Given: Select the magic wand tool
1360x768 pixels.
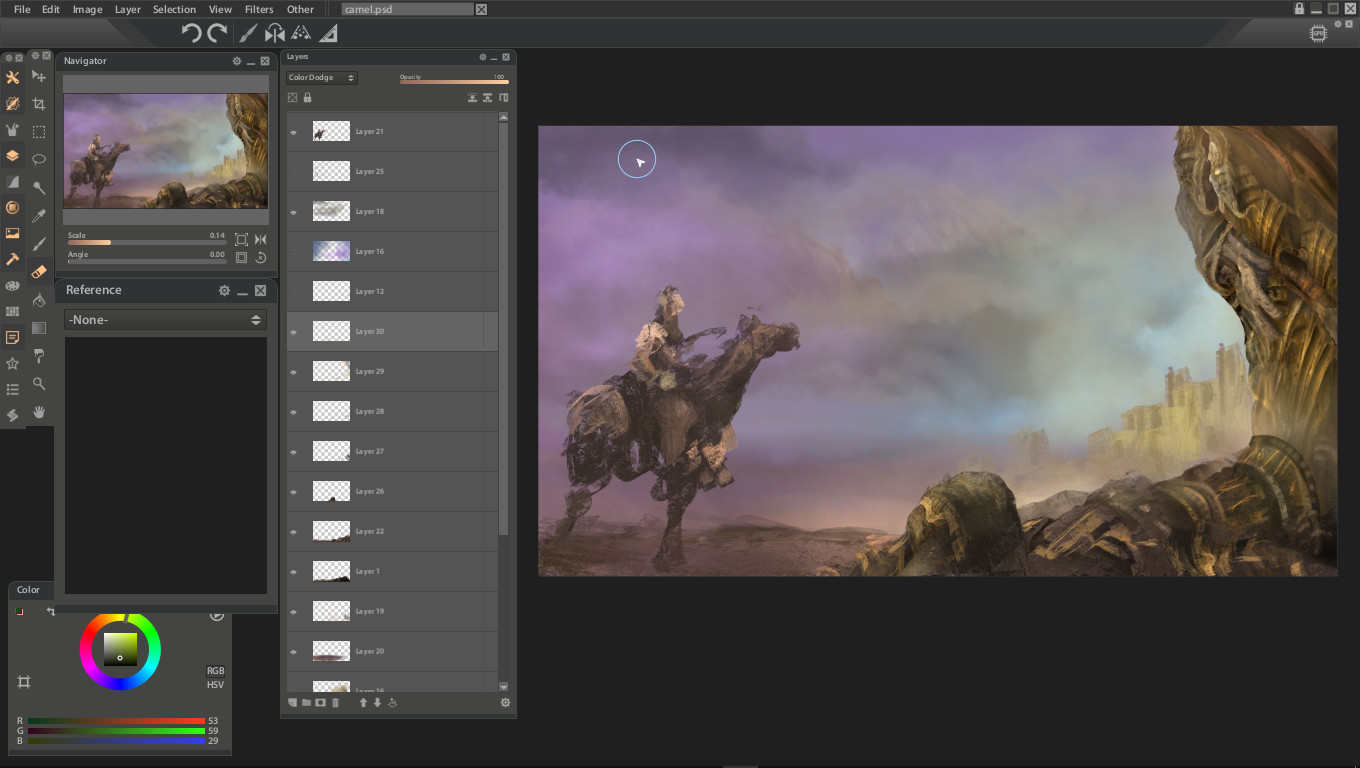Looking at the screenshot, I should coord(39,188).
